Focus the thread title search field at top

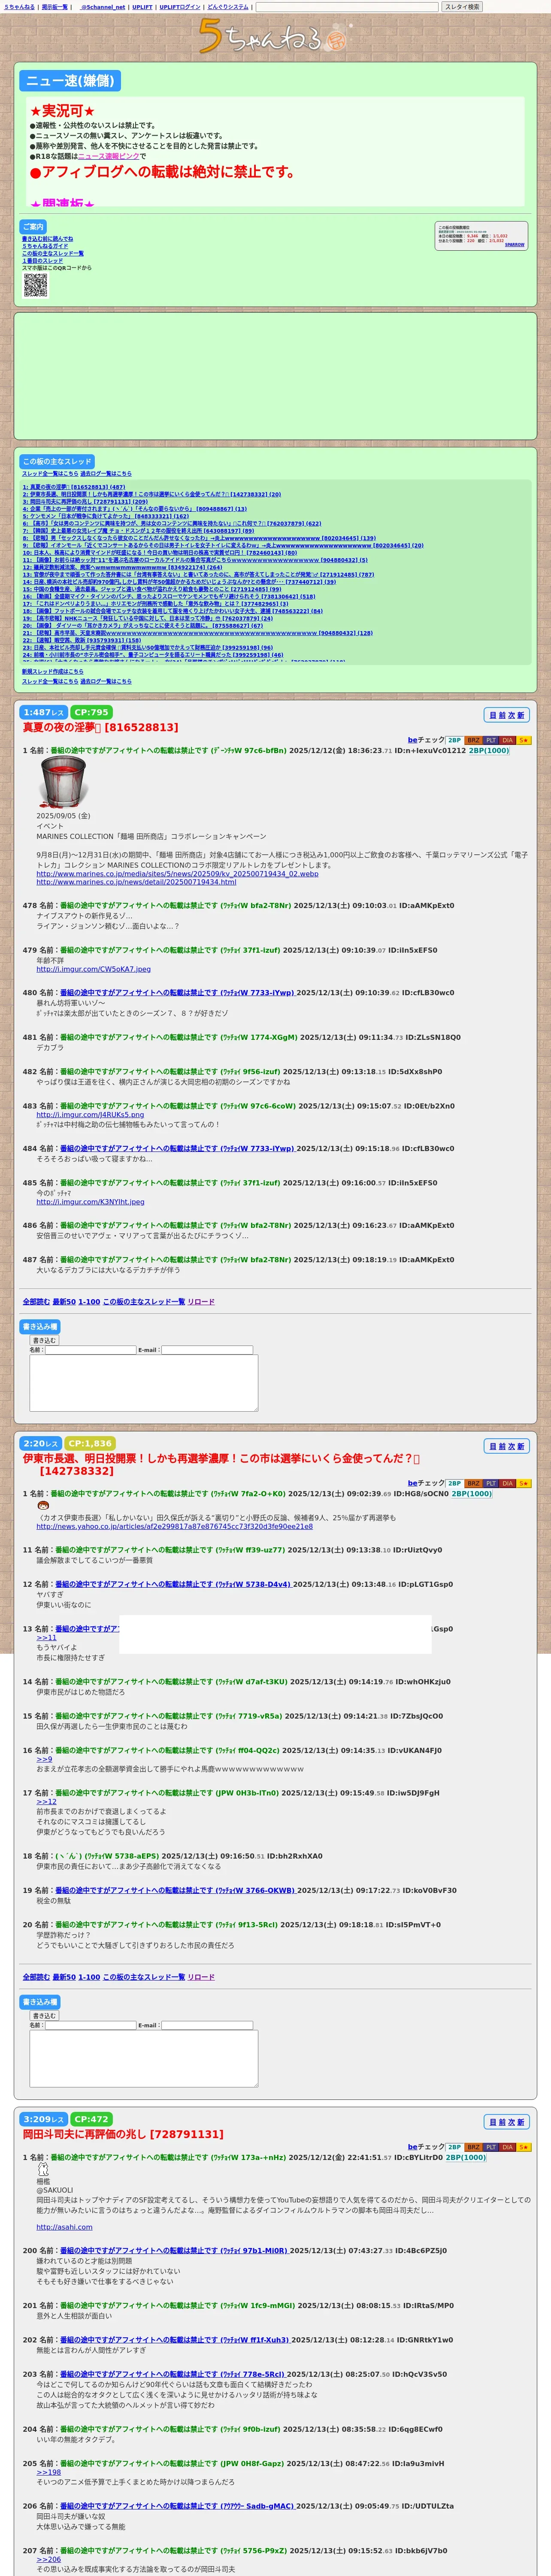click(x=347, y=7)
